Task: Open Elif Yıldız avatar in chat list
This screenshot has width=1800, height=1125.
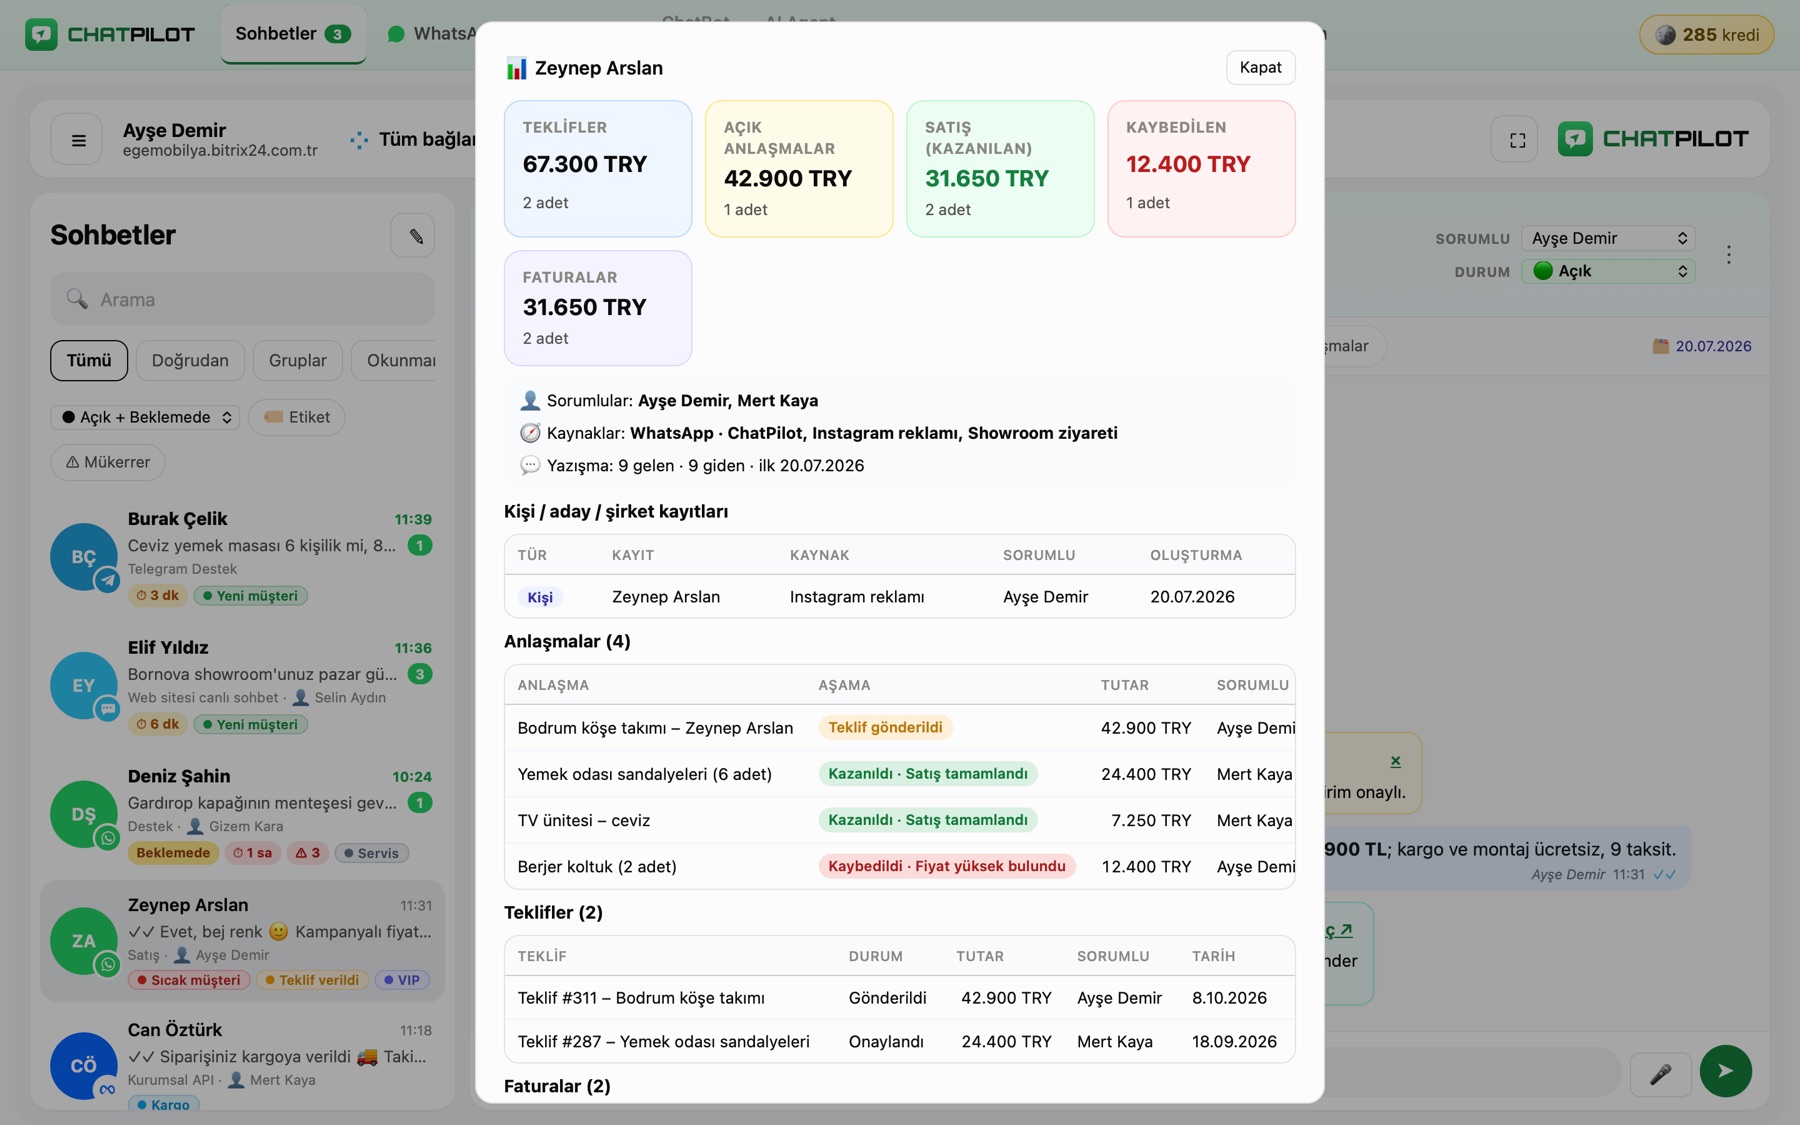Action: pos(84,686)
